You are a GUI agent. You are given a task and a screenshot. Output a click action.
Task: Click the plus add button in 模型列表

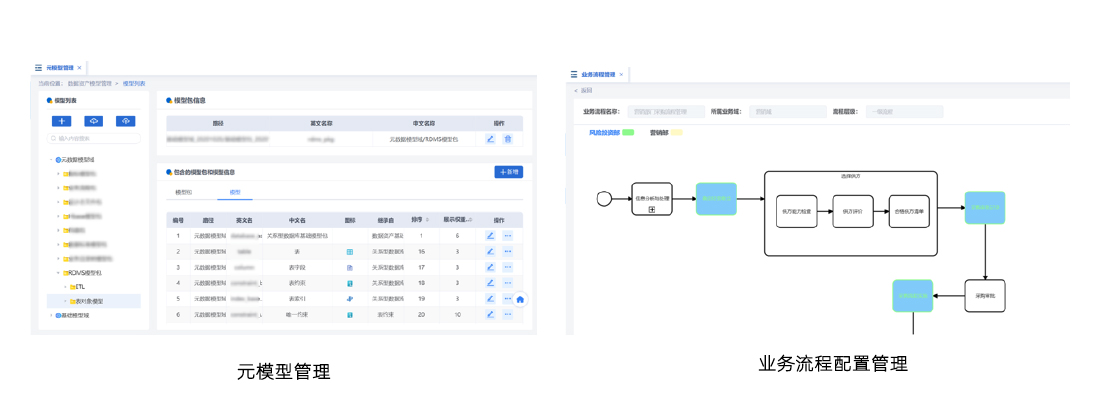pyautogui.click(x=61, y=121)
